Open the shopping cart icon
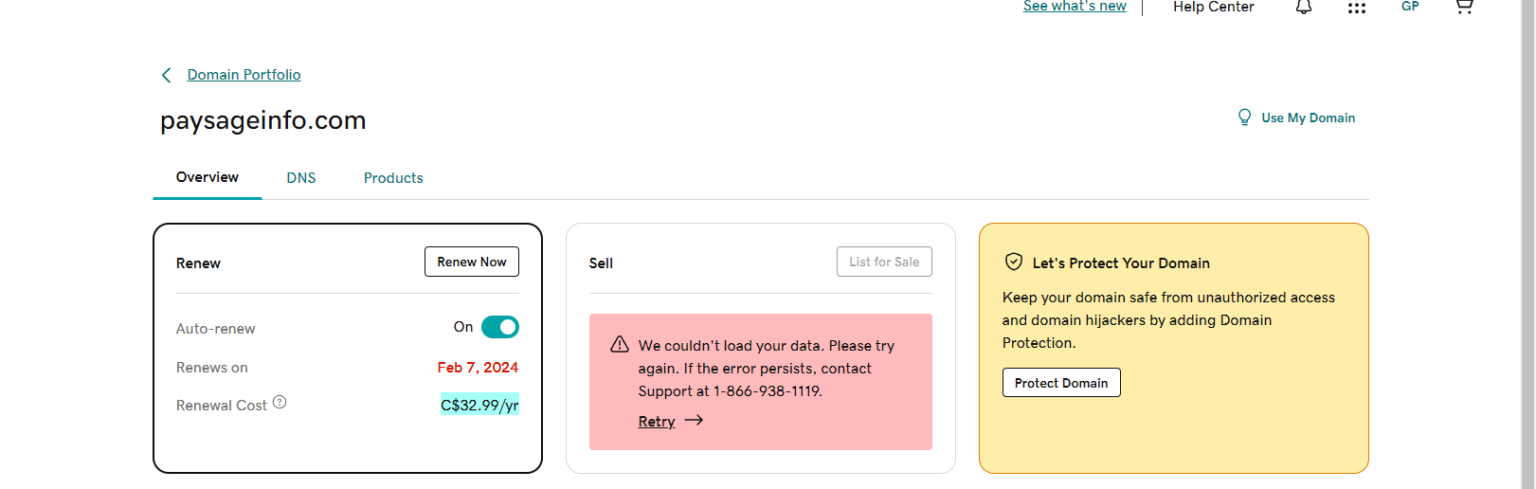Screen dimensions: 1536x489 click(x=1463, y=6)
